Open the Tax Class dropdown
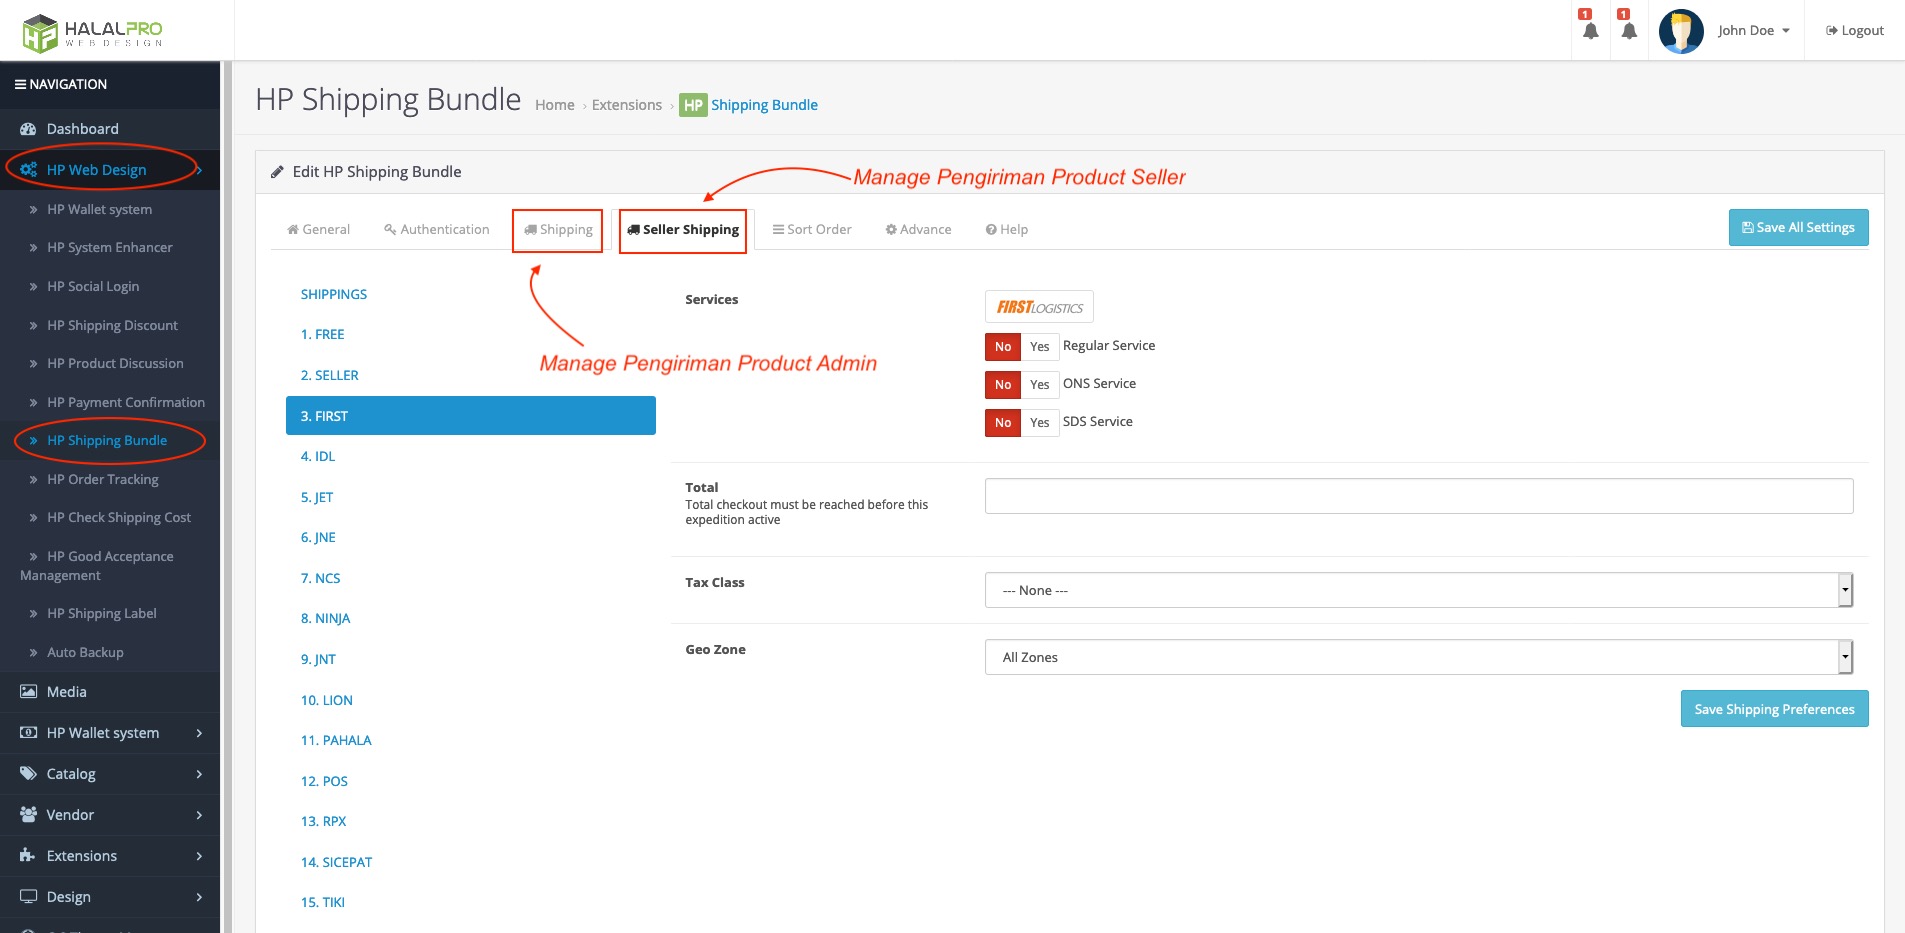The height and width of the screenshot is (933, 1905). 1418,590
